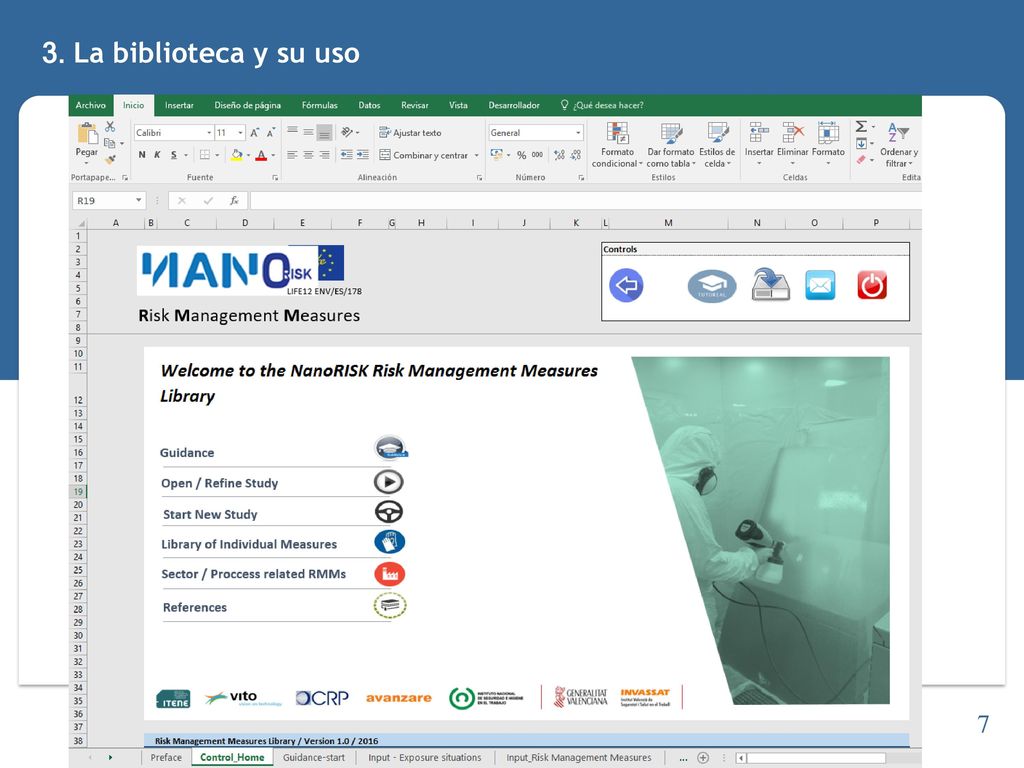Click the scissors Cut icon

(x=110, y=127)
